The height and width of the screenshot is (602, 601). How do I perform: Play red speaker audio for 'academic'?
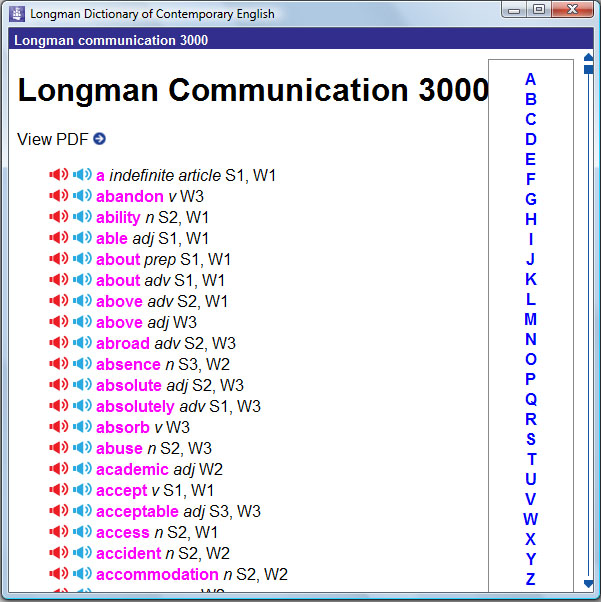click(59, 469)
